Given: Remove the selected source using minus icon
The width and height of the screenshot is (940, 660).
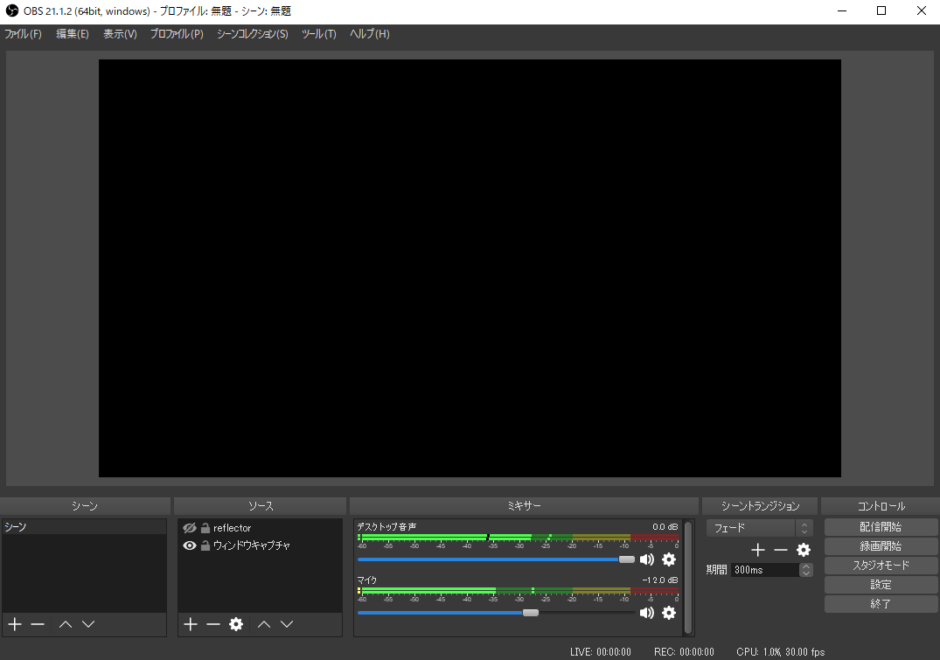Looking at the screenshot, I should point(212,624).
